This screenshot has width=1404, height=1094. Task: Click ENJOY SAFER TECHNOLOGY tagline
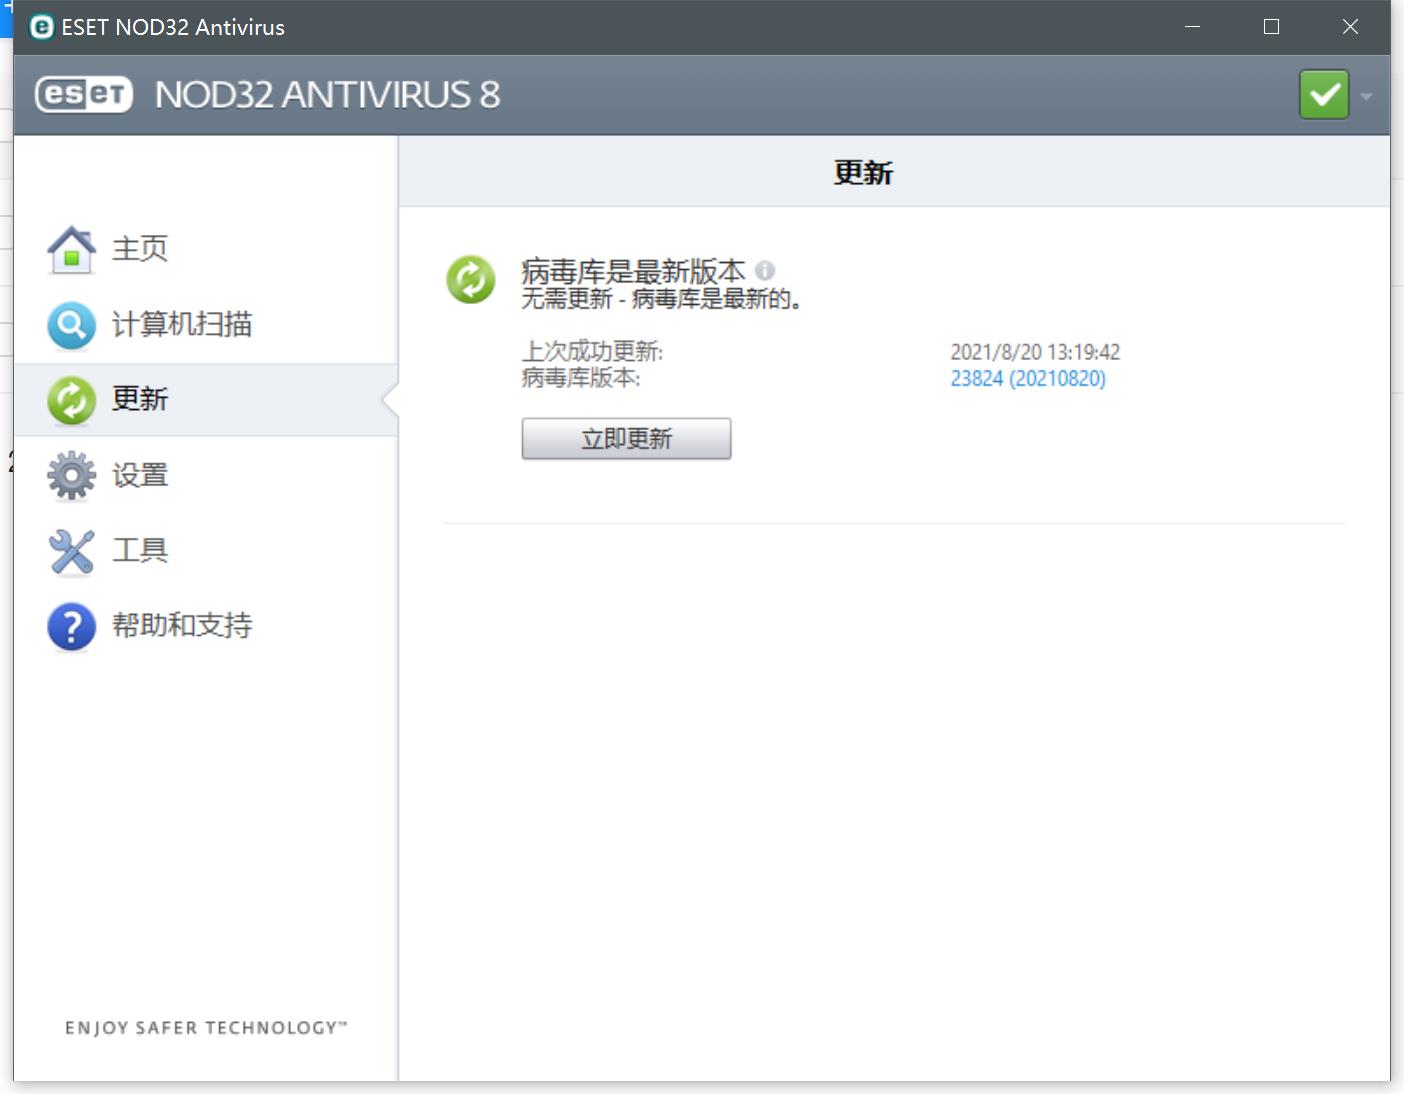pos(206,1028)
